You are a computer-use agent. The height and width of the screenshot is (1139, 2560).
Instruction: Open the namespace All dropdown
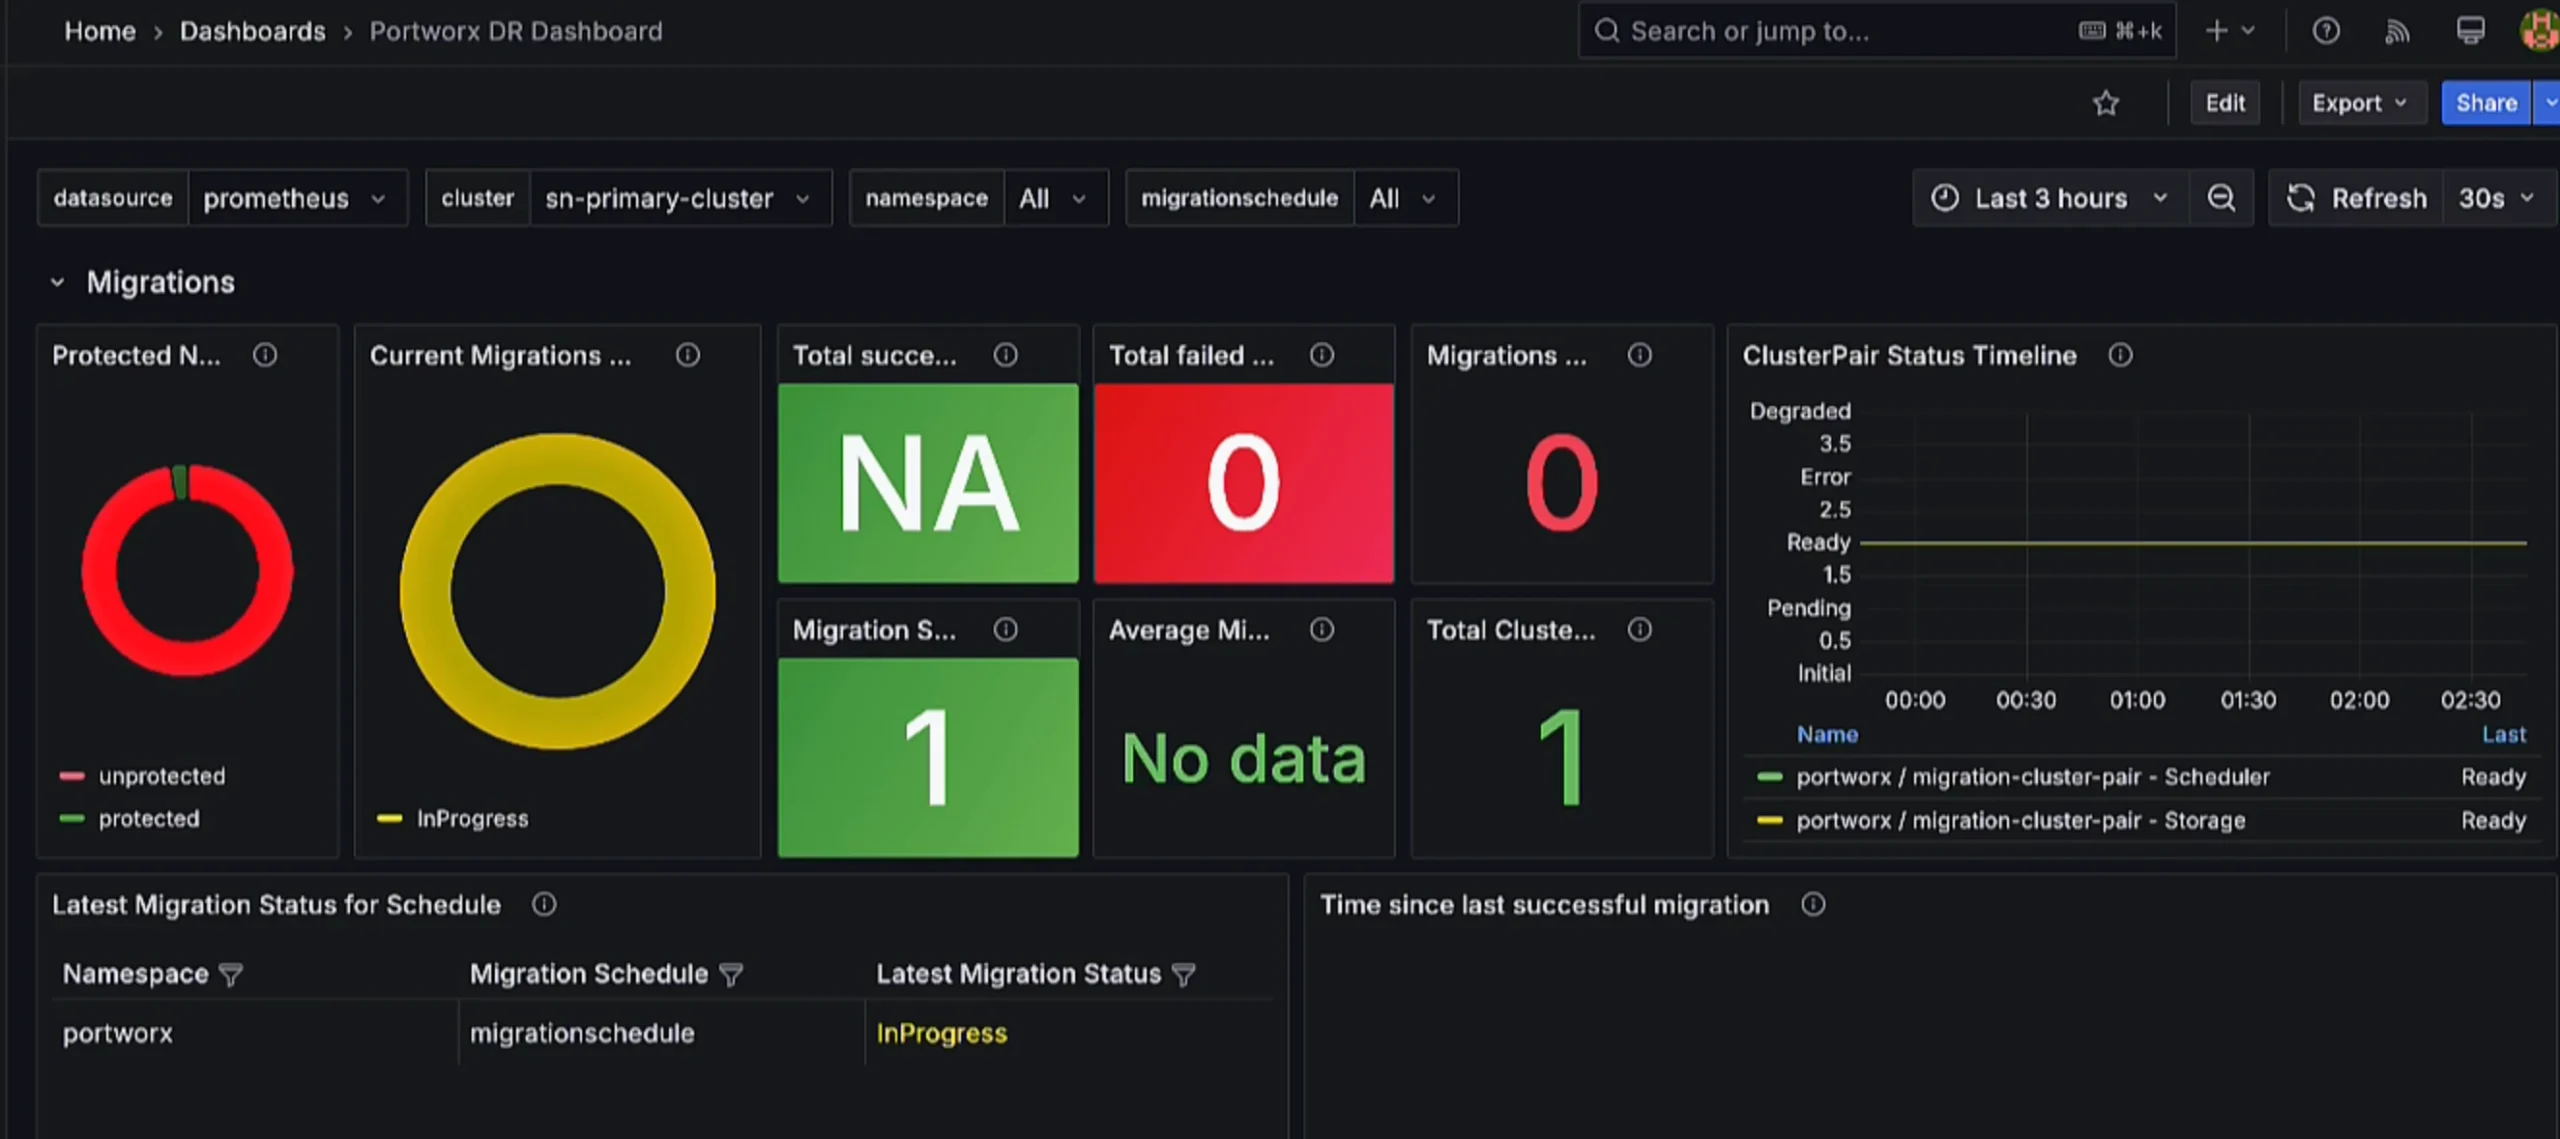pos(1055,198)
